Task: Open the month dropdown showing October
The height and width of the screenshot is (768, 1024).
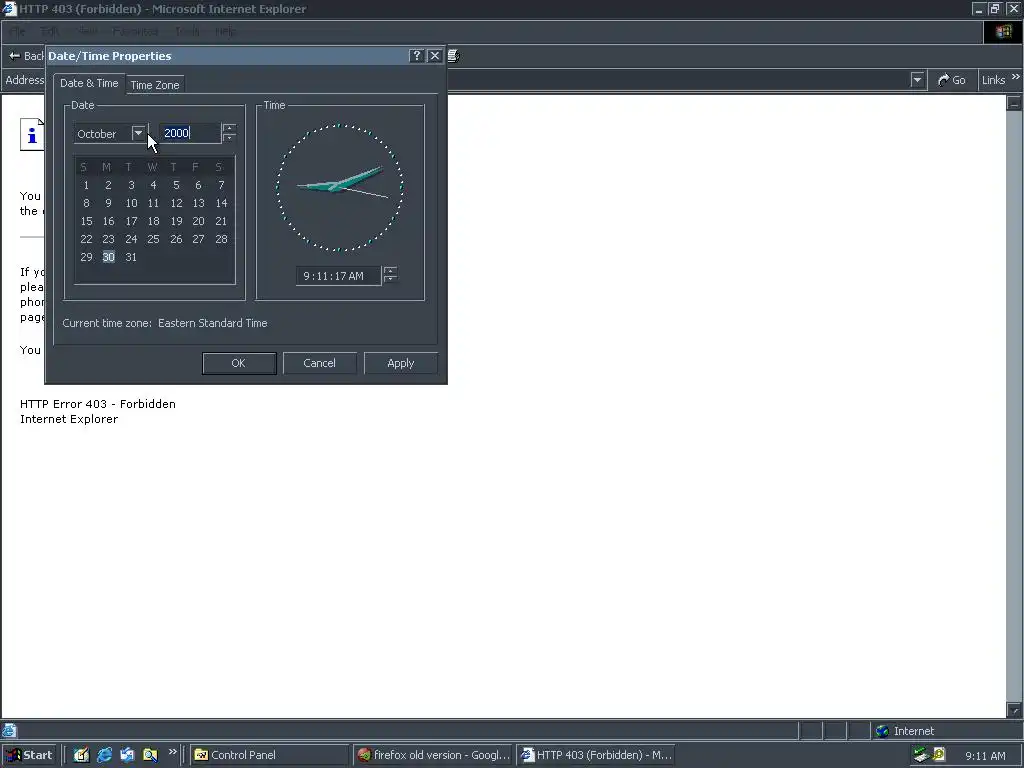Action: coord(138,133)
